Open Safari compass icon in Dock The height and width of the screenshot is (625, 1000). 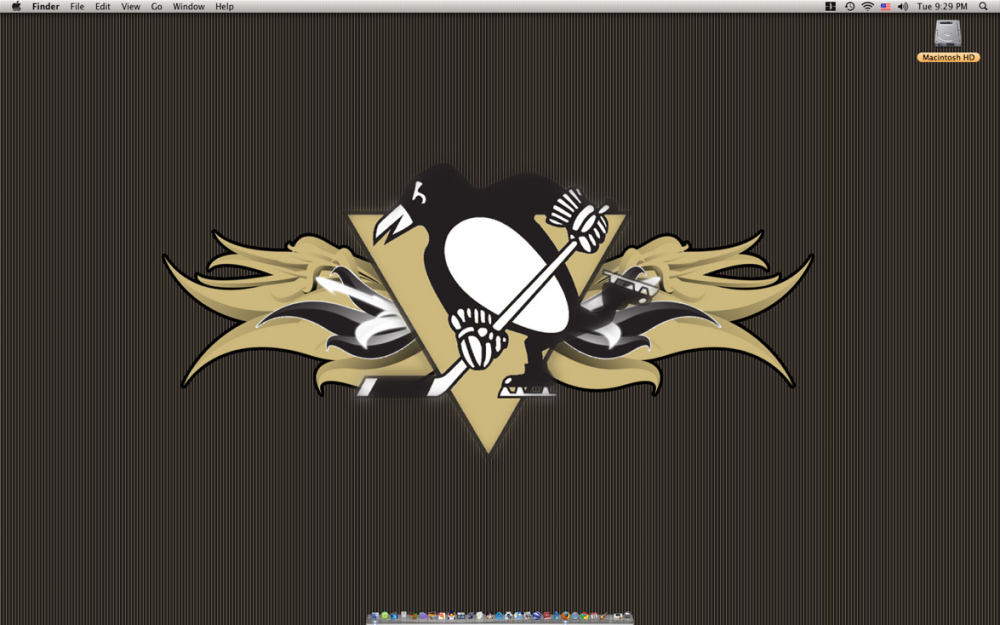[x=575, y=616]
